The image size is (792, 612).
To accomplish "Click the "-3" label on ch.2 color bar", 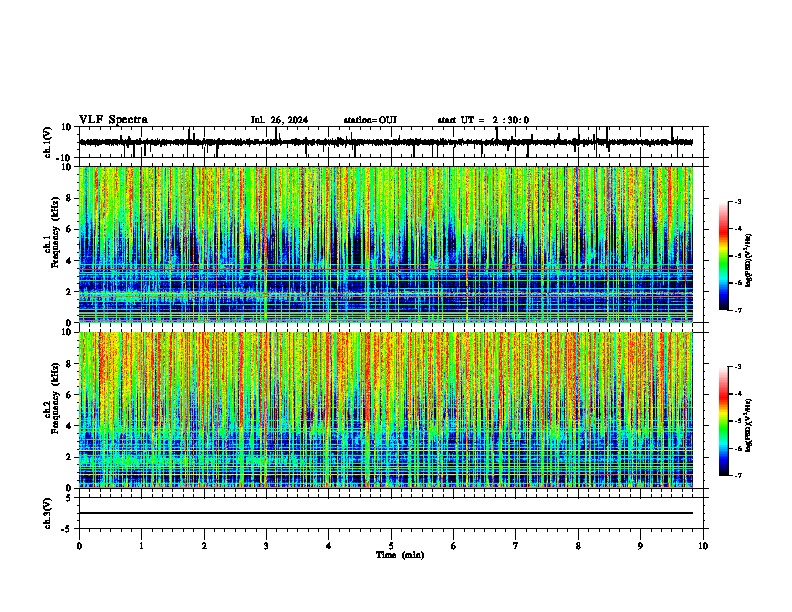I will point(738,367).
